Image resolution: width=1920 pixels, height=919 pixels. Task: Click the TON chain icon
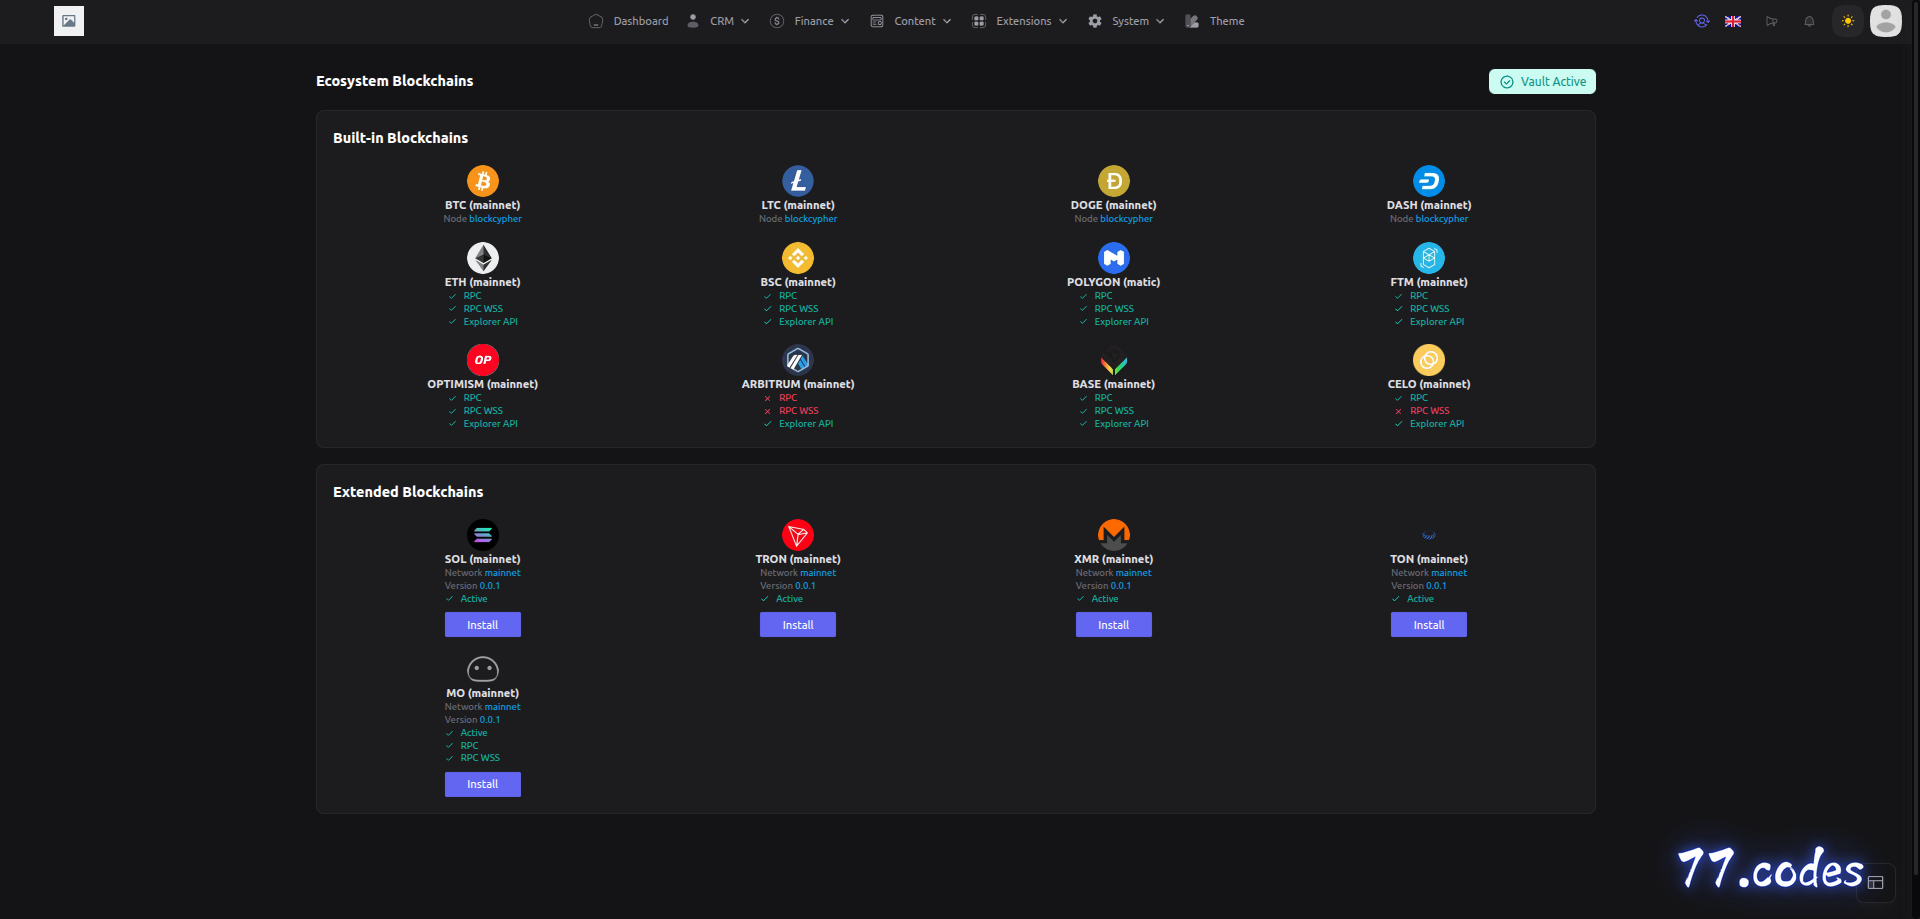pyautogui.click(x=1429, y=535)
